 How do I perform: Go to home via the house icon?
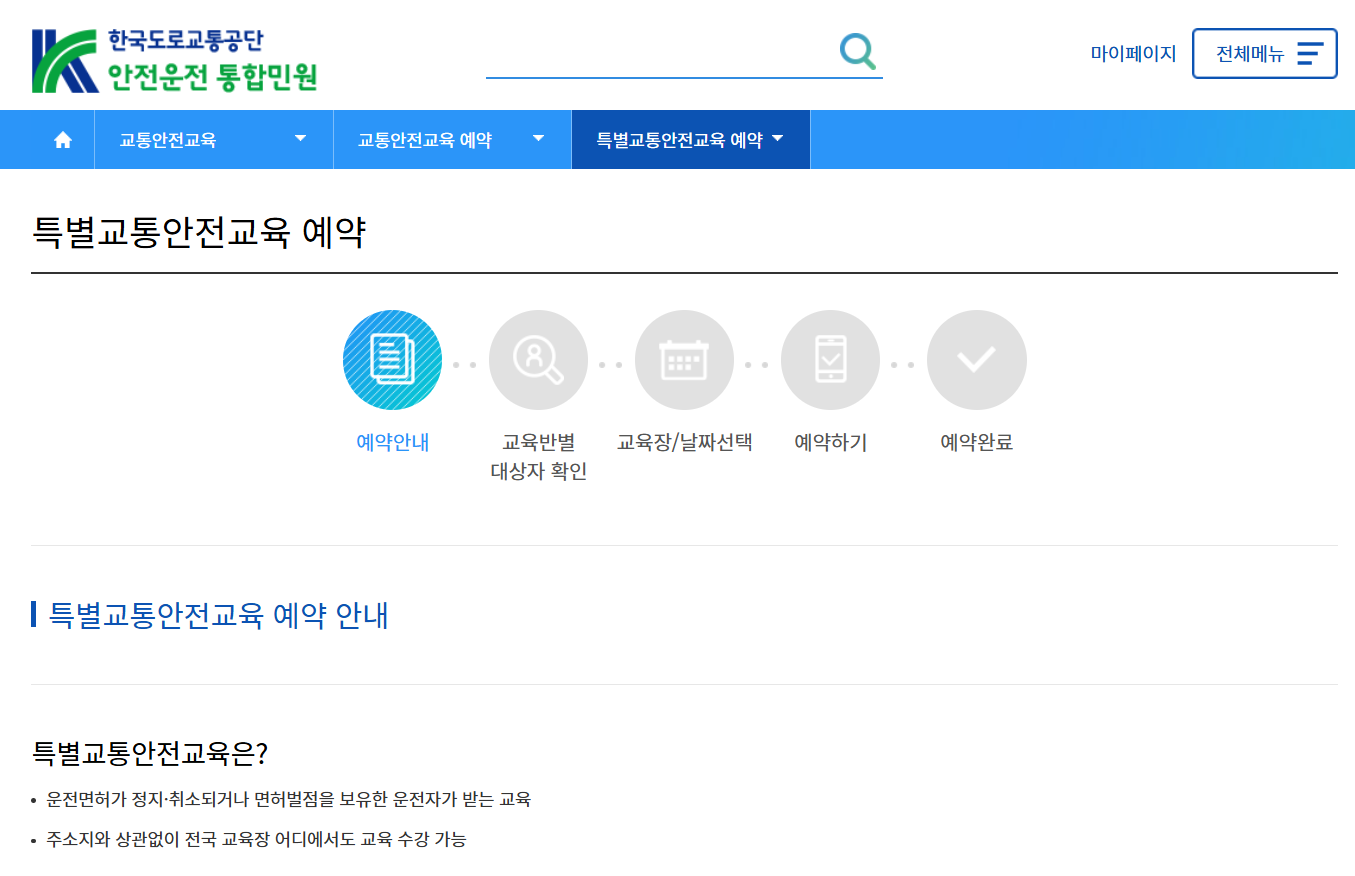tap(63, 140)
